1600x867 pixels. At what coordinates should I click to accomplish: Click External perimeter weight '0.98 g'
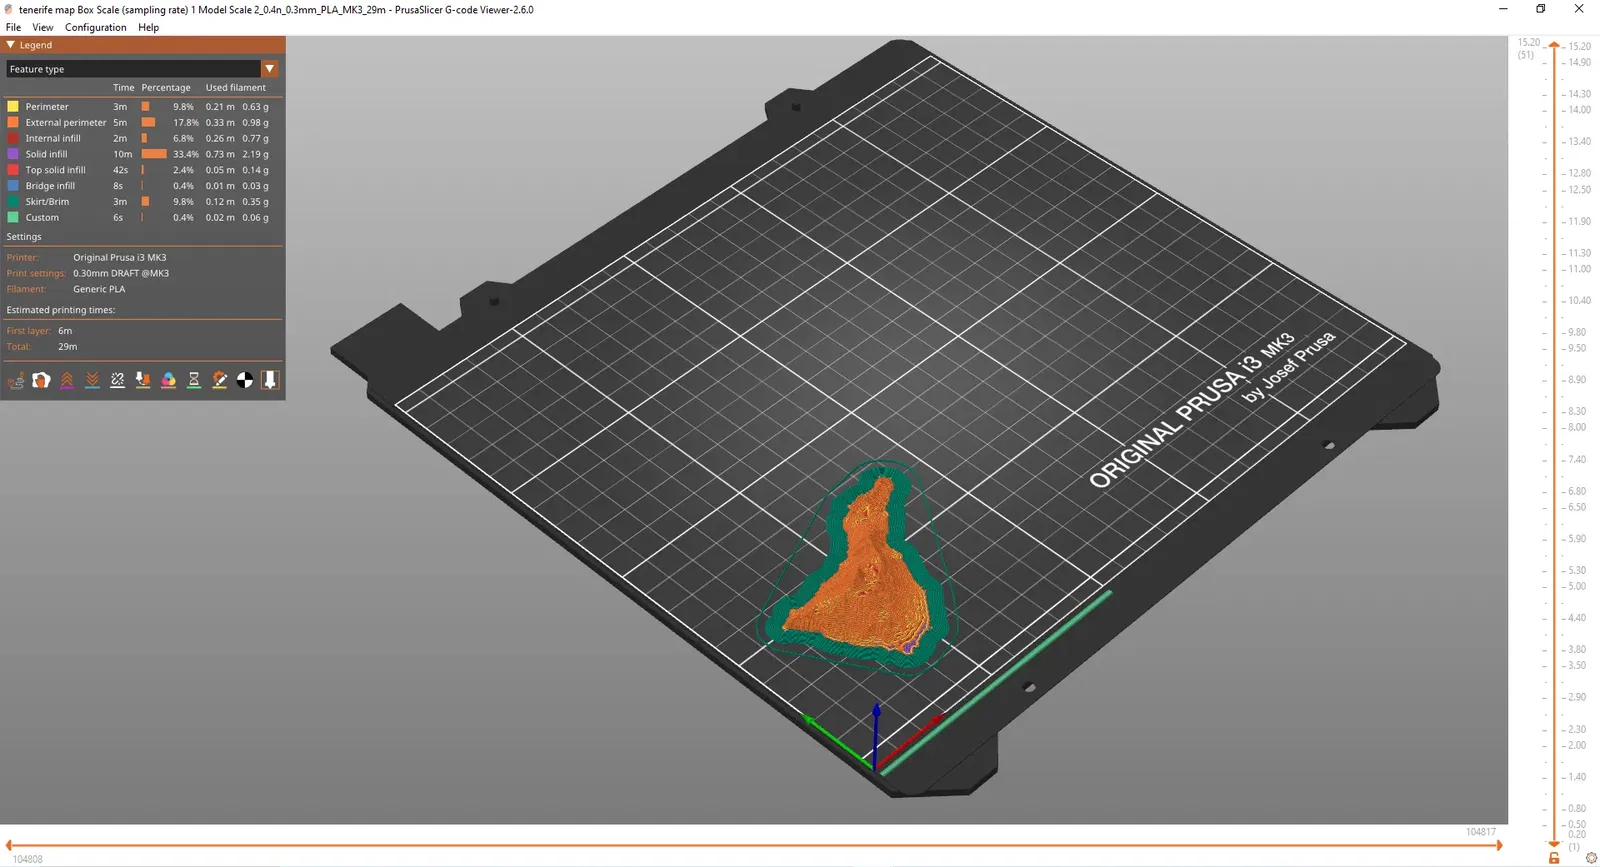pos(255,122)
